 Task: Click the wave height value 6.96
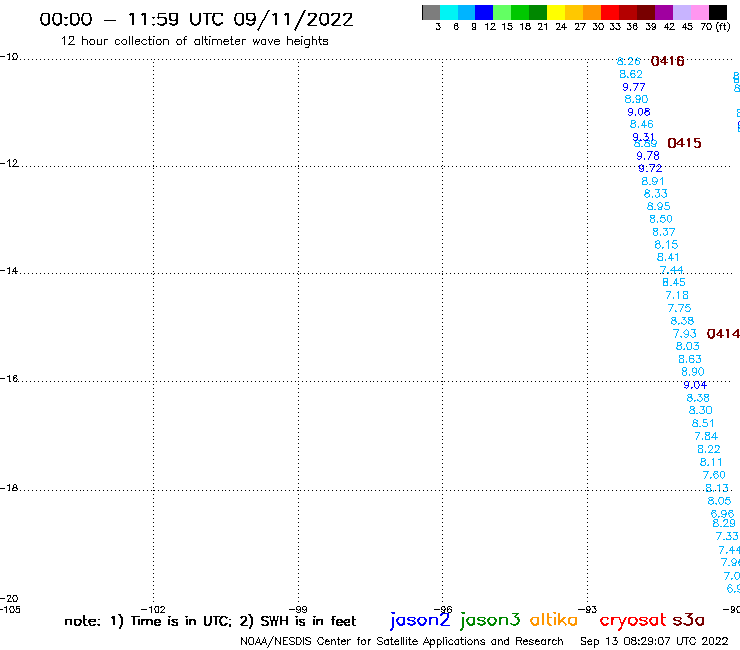pyautogui.click(x=722, y=513)
